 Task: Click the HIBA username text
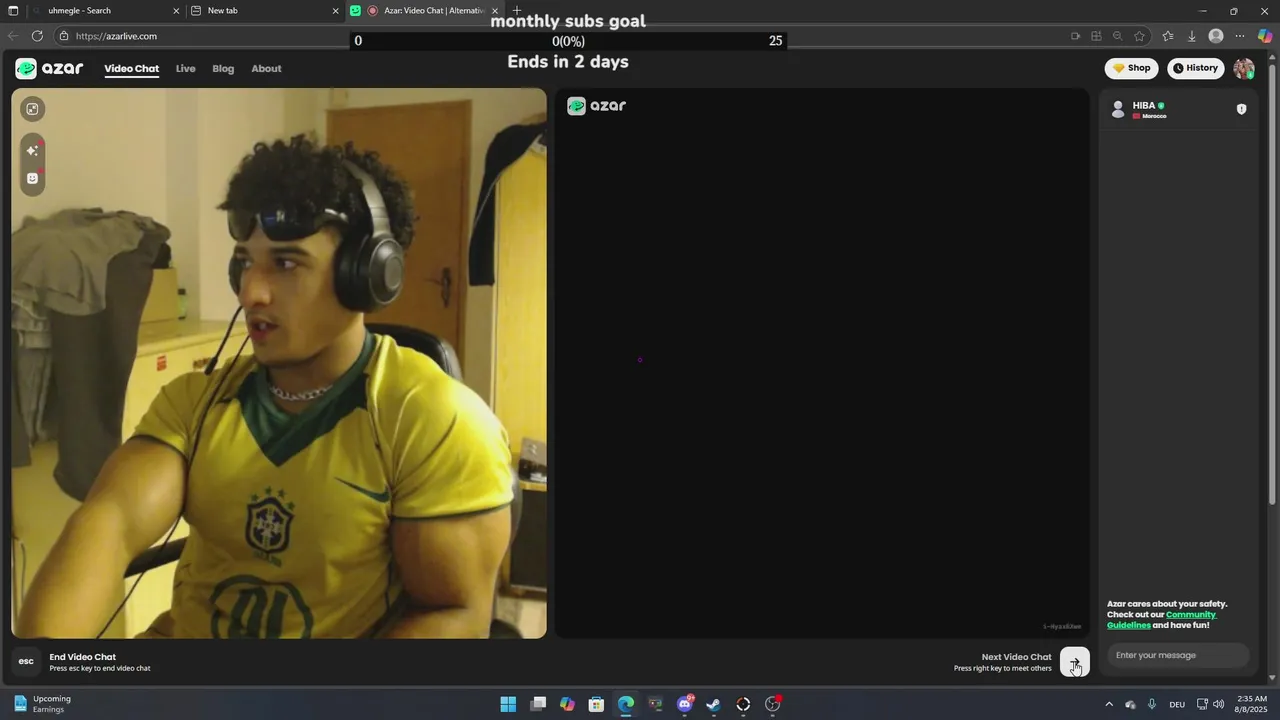point(1143,105)
